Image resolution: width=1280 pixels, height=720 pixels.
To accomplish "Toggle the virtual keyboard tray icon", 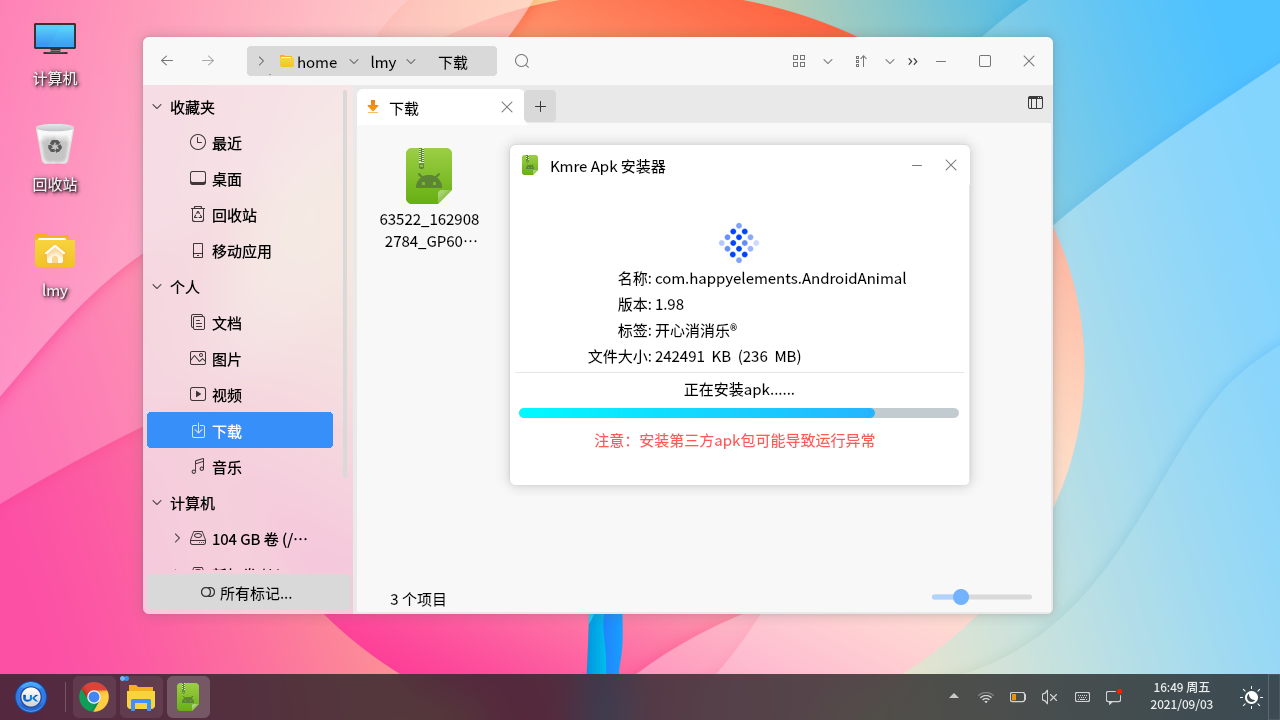I will [1081, 697].
